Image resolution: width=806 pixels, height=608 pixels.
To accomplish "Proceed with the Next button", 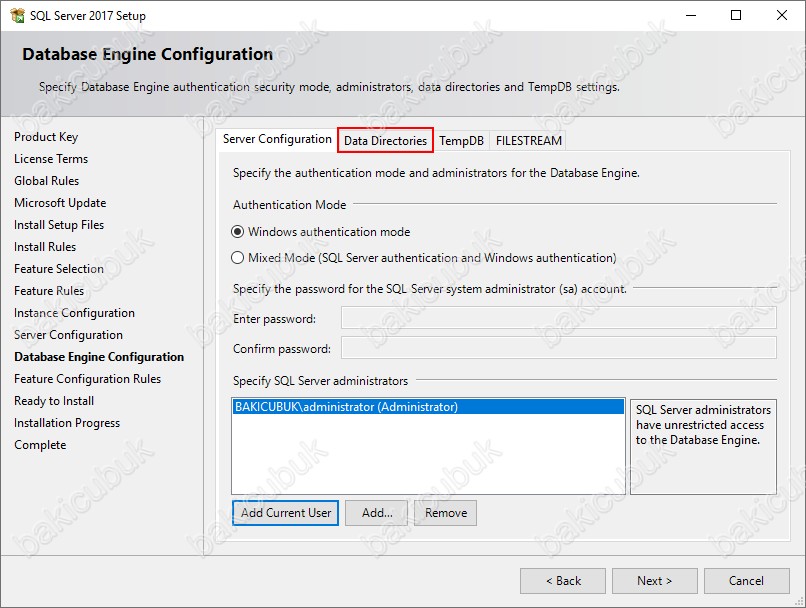I will (655, 581).
